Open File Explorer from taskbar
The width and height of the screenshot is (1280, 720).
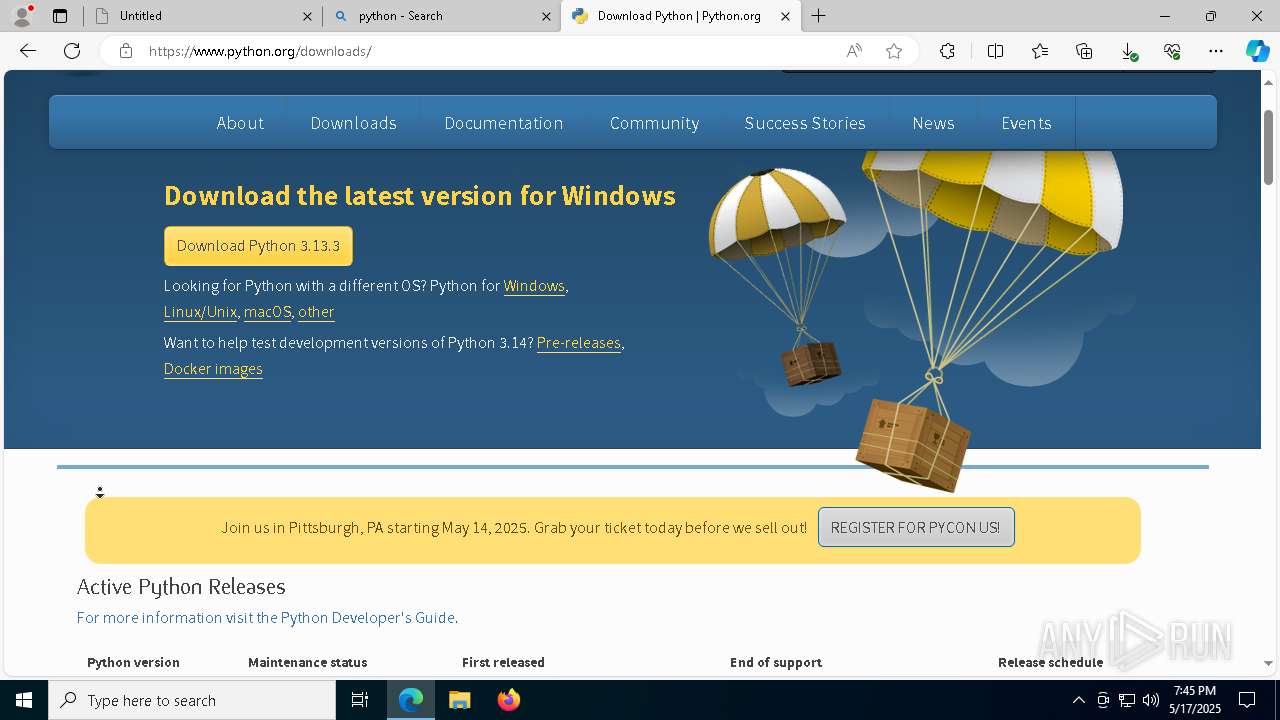(459, 700)
